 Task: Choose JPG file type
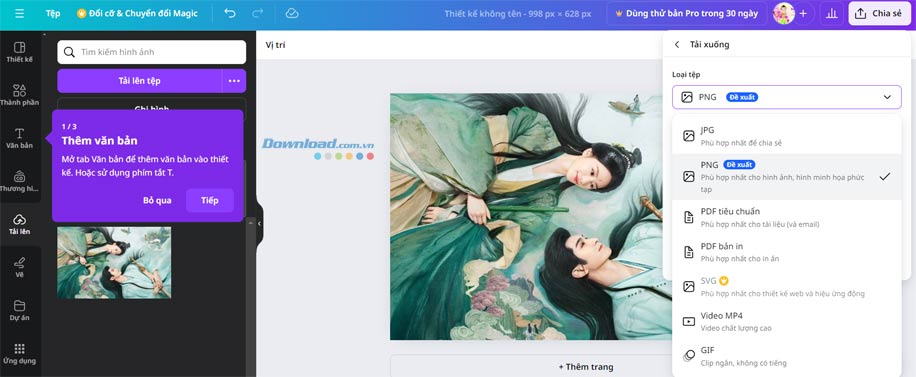point(786,136)
